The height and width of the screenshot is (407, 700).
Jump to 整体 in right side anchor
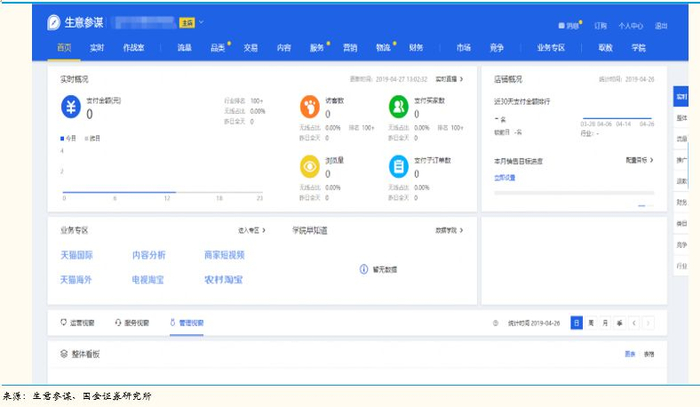tap(681, 118)
